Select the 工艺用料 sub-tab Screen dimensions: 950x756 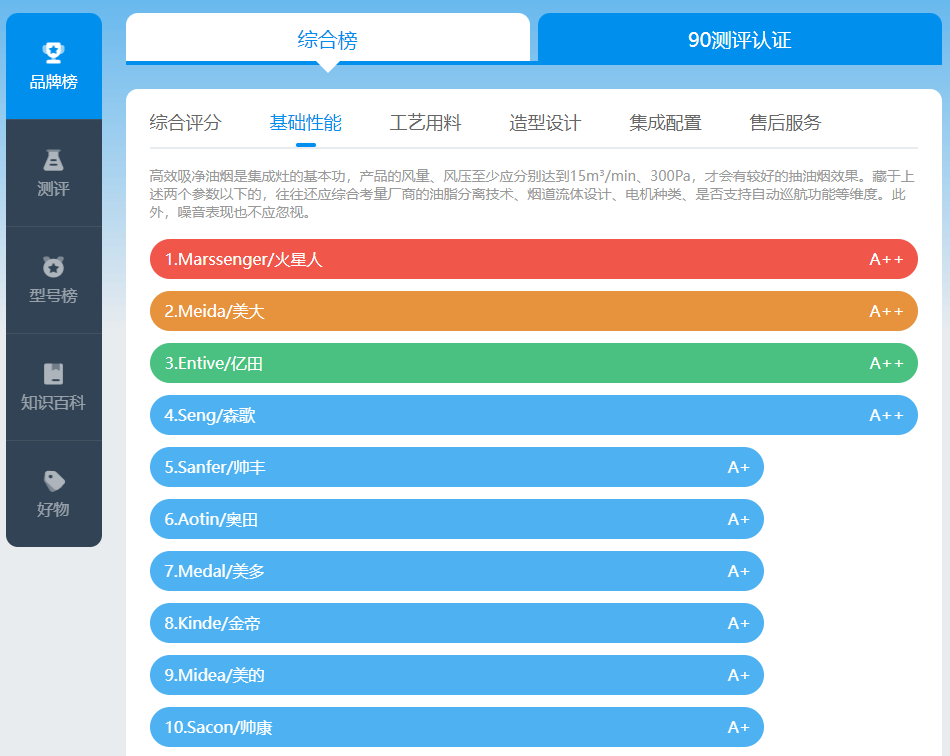425,122
